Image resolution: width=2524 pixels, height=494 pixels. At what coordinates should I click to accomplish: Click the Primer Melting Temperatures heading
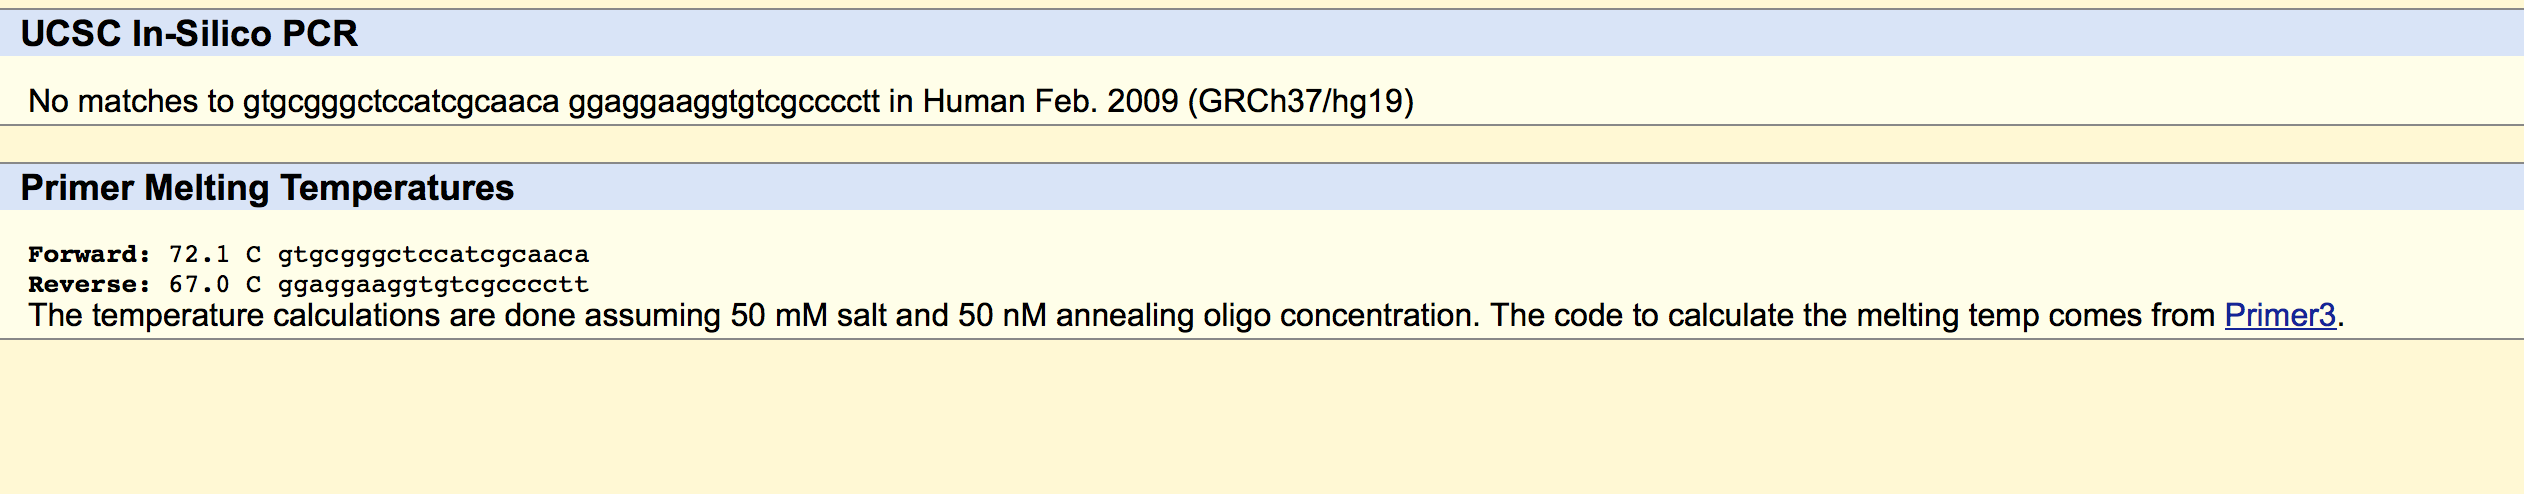click(x=267, y=188)
